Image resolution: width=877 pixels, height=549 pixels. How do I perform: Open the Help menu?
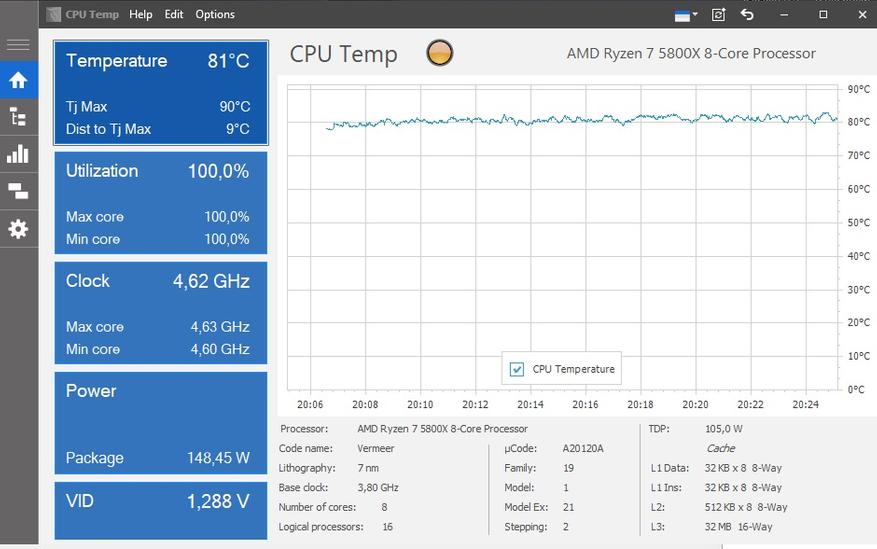pyautogui.click(x=141, y=15)
